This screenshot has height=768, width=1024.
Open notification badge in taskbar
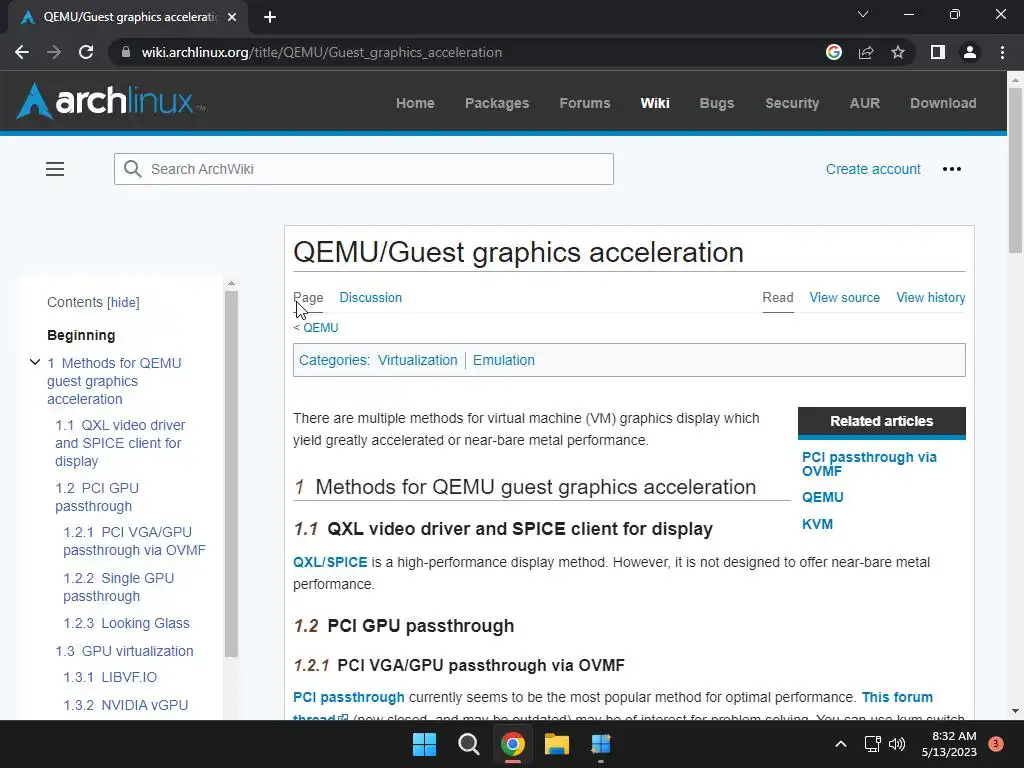[996, 744]
